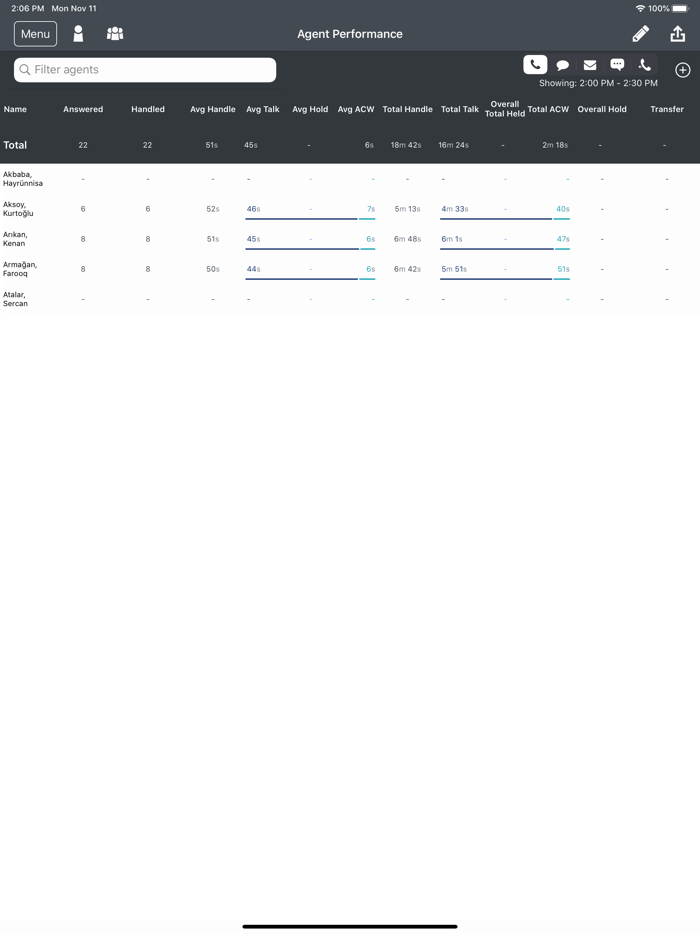Screen dimensions: 700x934
Task: Switch to the agent group view icon
Action: point(115,34)
